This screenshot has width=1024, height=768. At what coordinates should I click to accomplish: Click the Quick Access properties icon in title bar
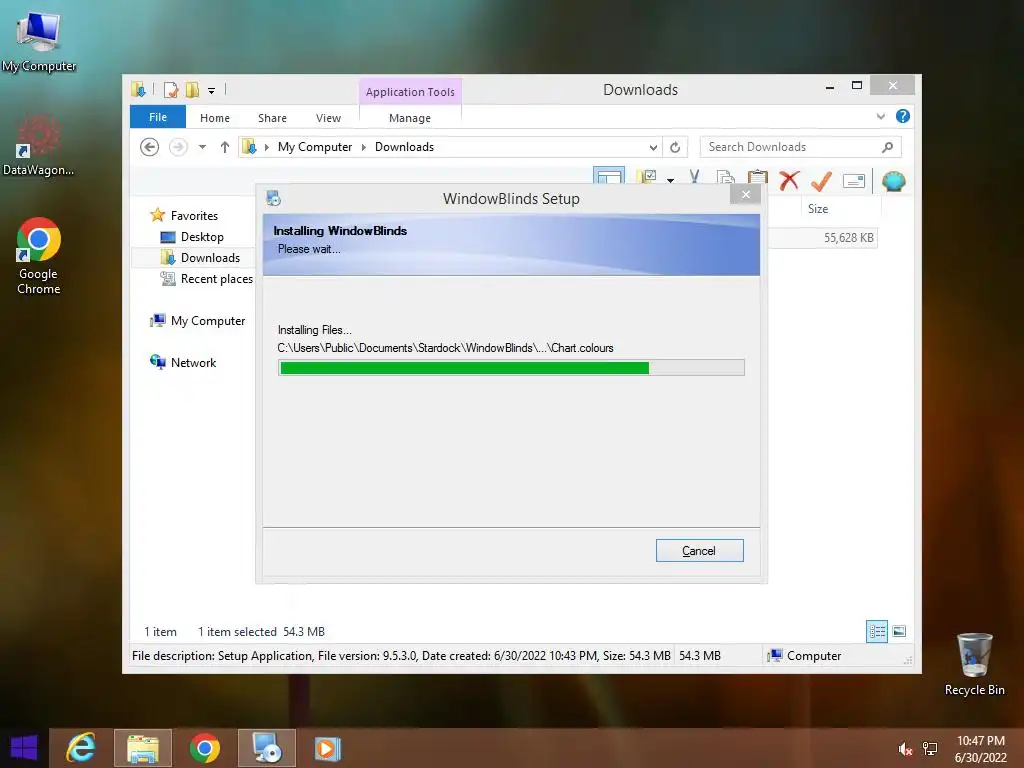coord(171,89)
